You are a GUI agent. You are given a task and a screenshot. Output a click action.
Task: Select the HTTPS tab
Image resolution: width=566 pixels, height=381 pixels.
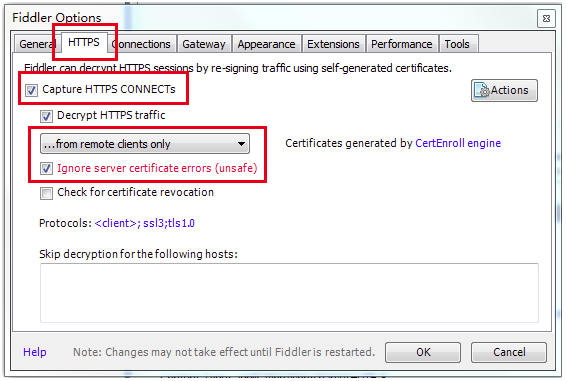(x=84, y=42)
